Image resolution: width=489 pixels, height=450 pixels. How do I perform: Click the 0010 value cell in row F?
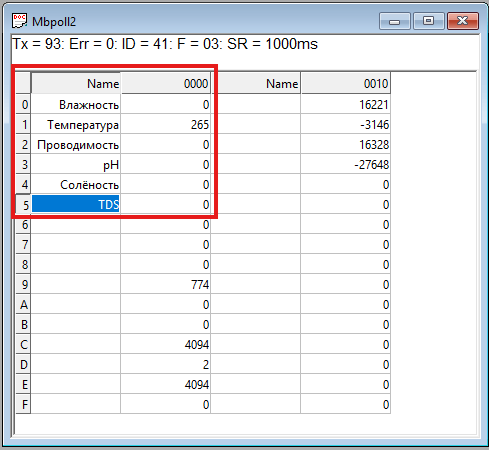346,404
